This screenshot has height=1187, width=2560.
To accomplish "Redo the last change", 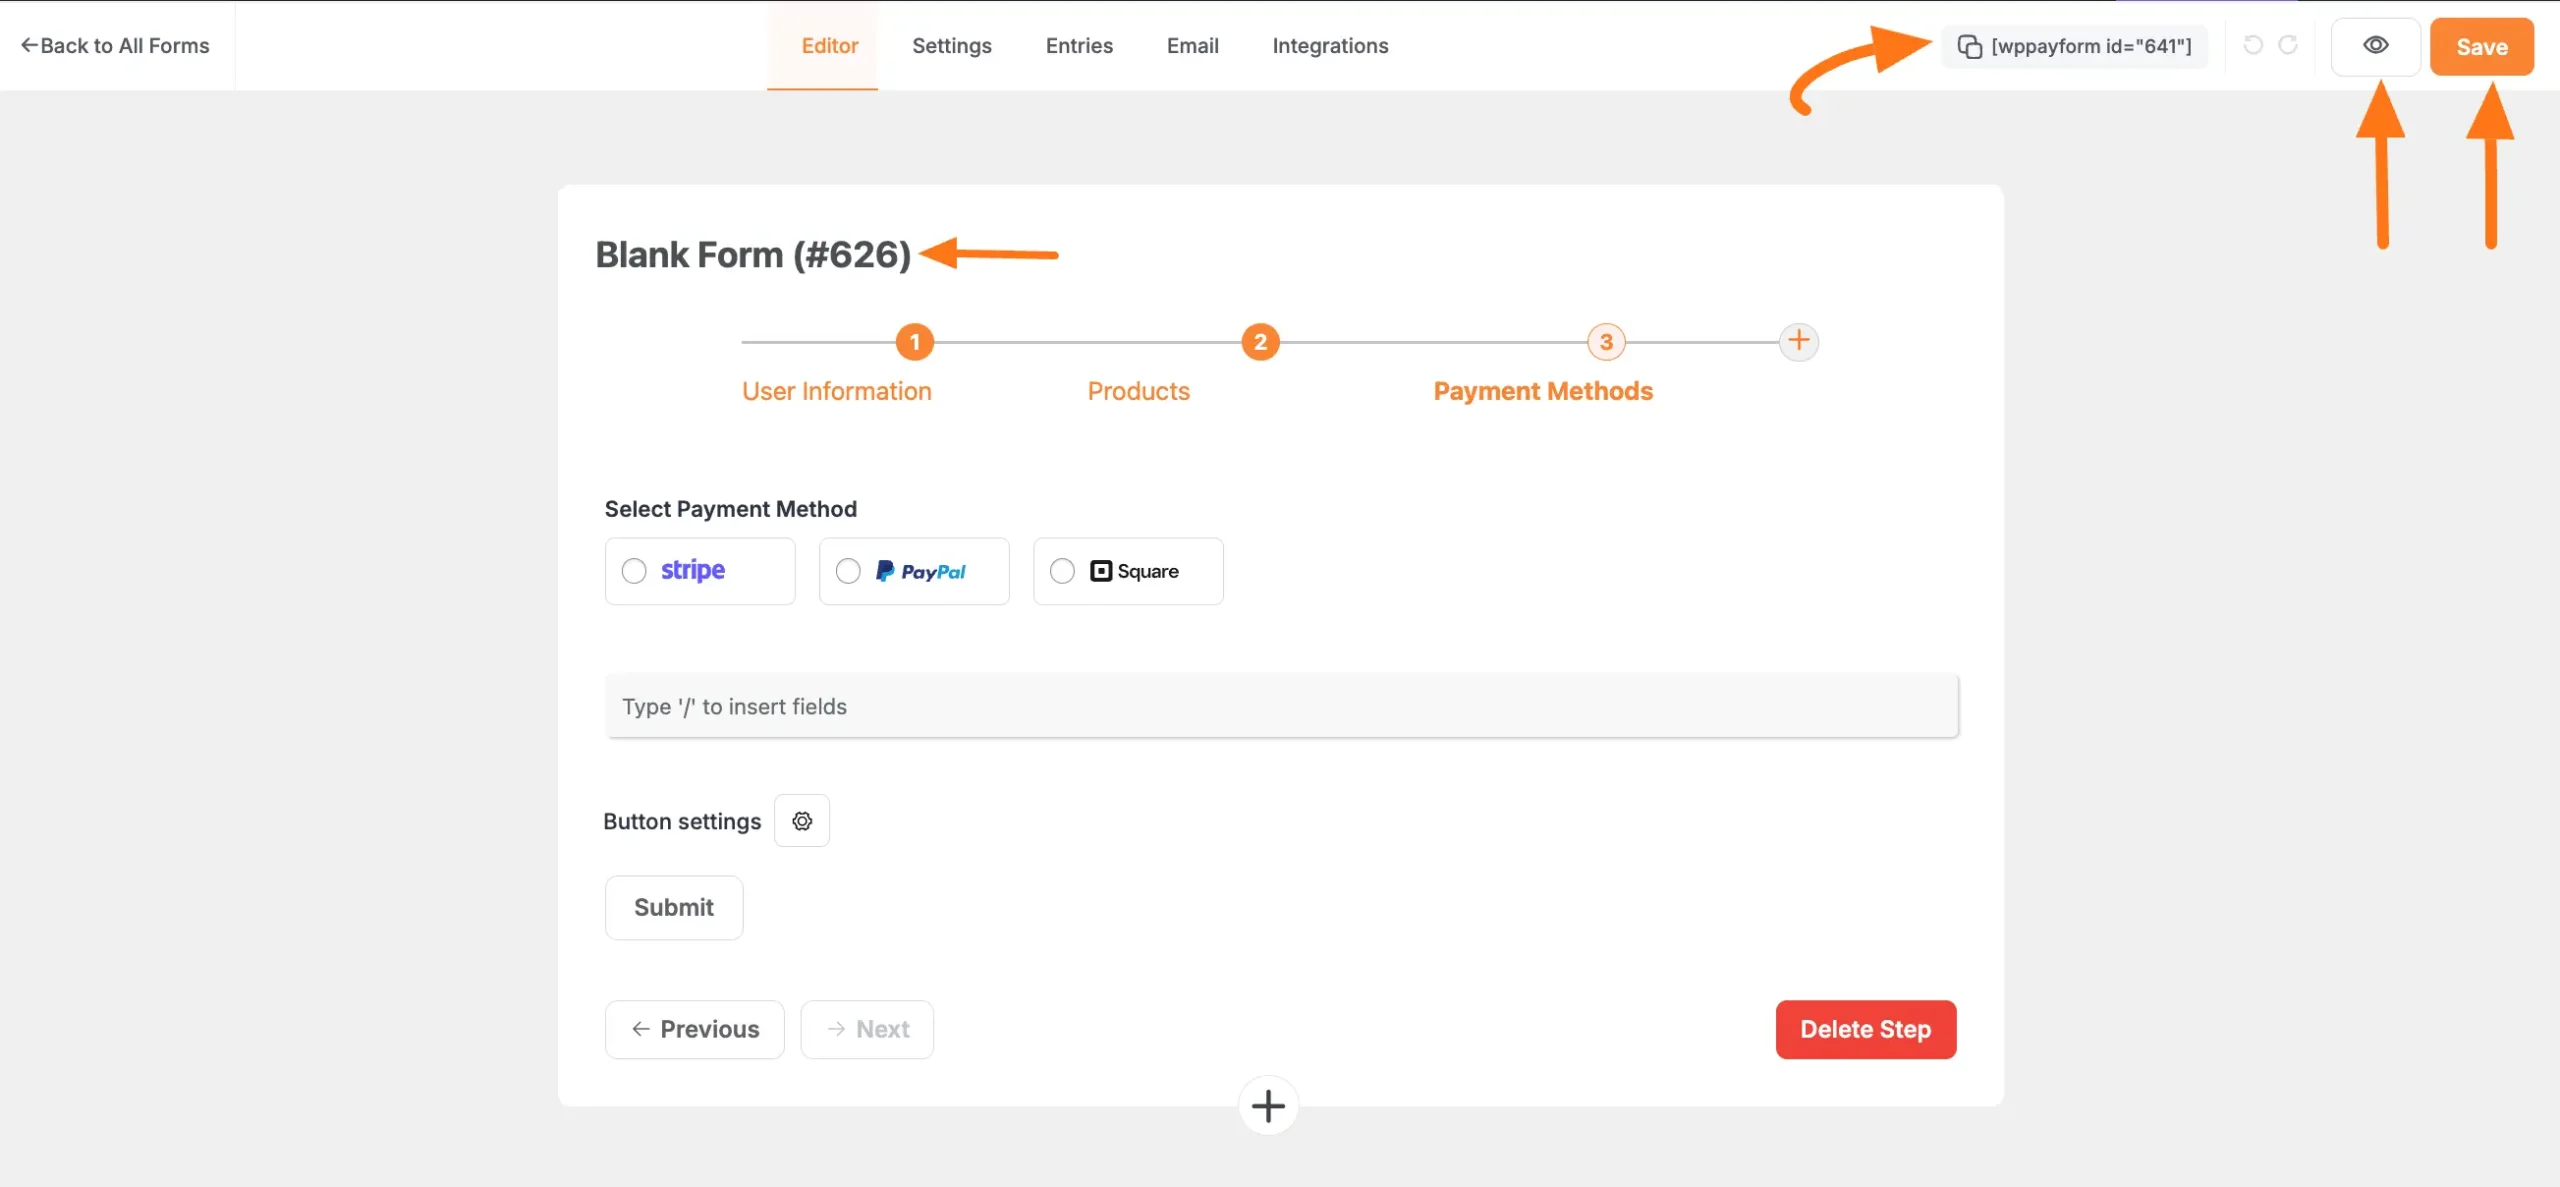I will point(2290,46).
